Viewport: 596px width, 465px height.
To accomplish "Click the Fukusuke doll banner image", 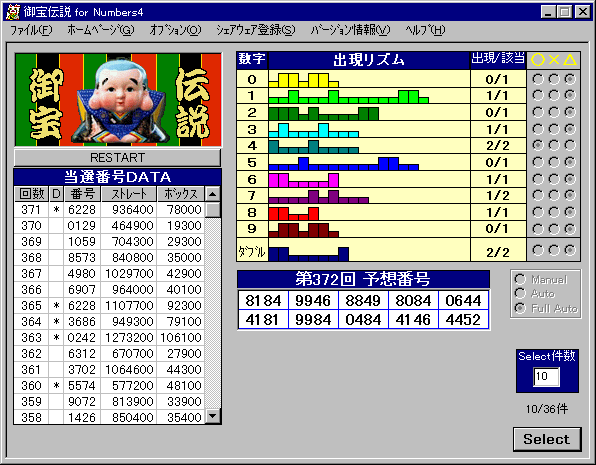I will pyautogui.click(x=118, y=100).
